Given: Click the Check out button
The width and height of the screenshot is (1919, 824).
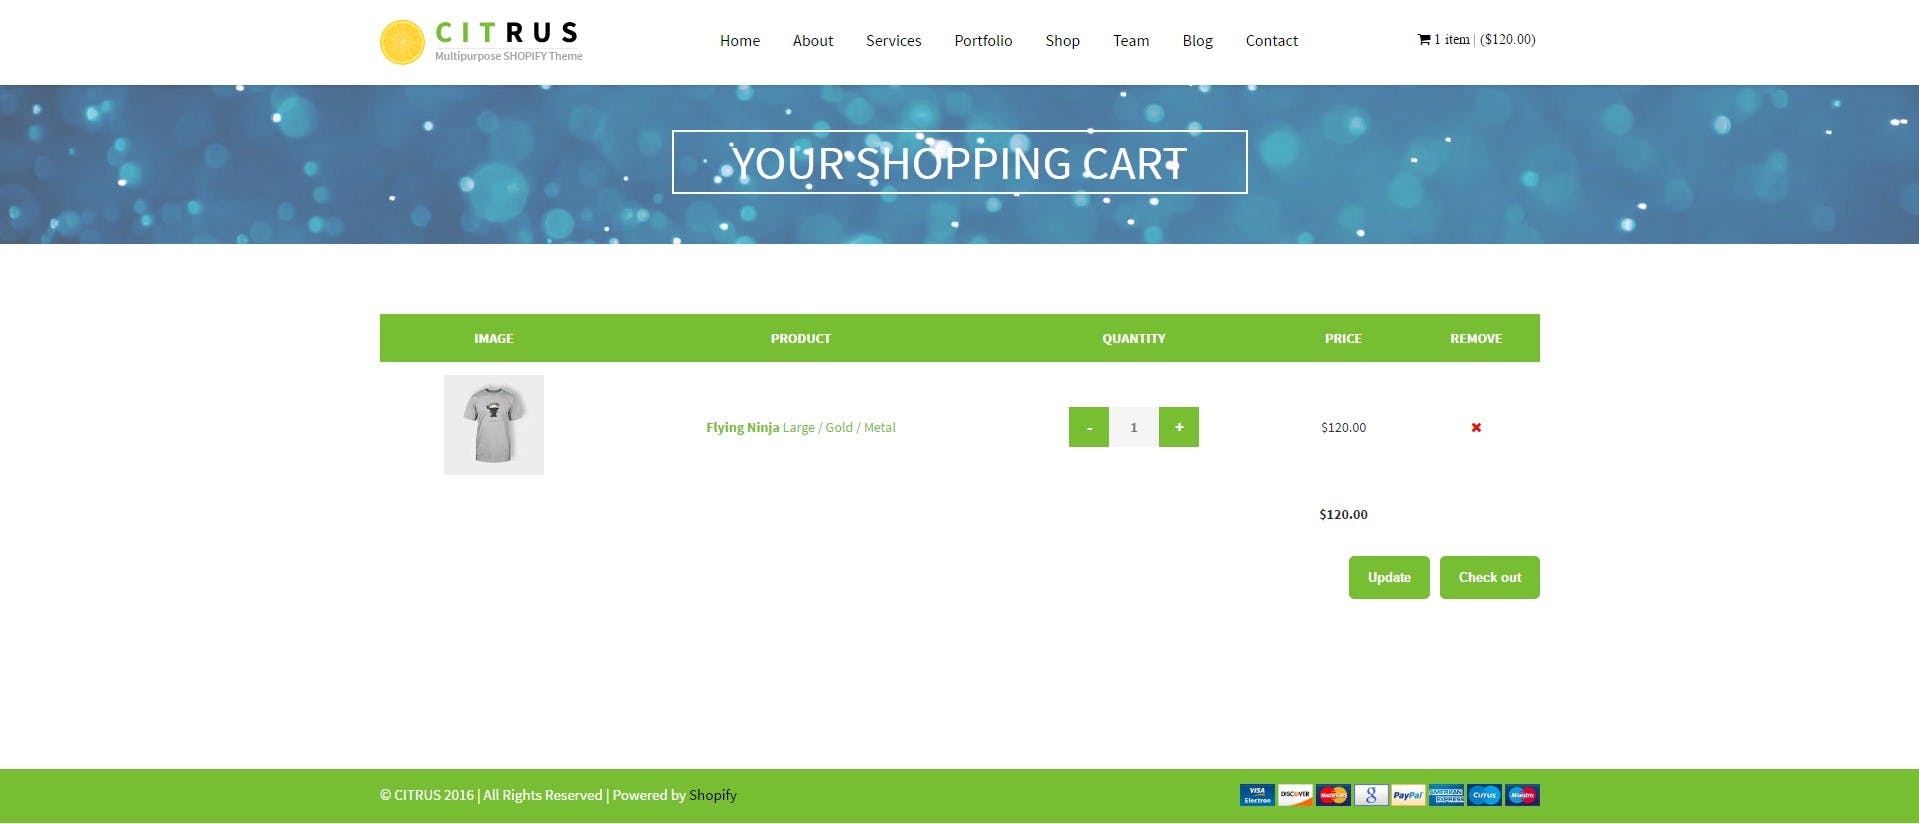Looking at the screenshot, I should [x=1490, y=577].
